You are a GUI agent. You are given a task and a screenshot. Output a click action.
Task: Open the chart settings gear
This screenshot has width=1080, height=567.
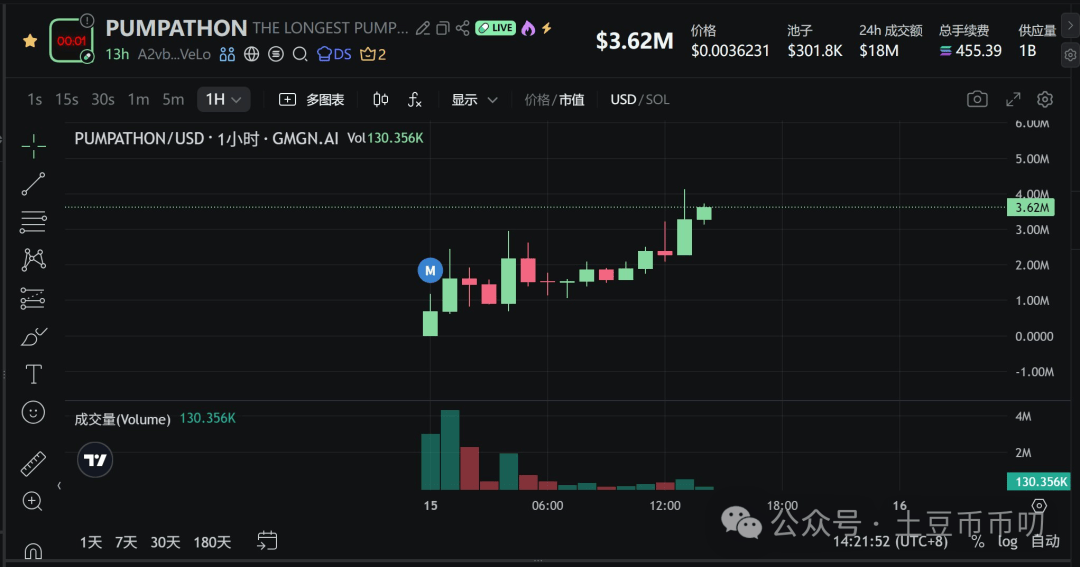[x=1045, y=99]
